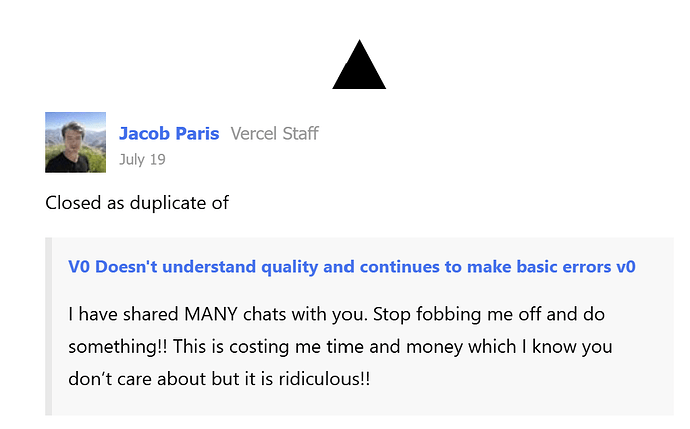Click the word 'Staff' beside the author name
This screenshot has width=690, height=429.
301,133
